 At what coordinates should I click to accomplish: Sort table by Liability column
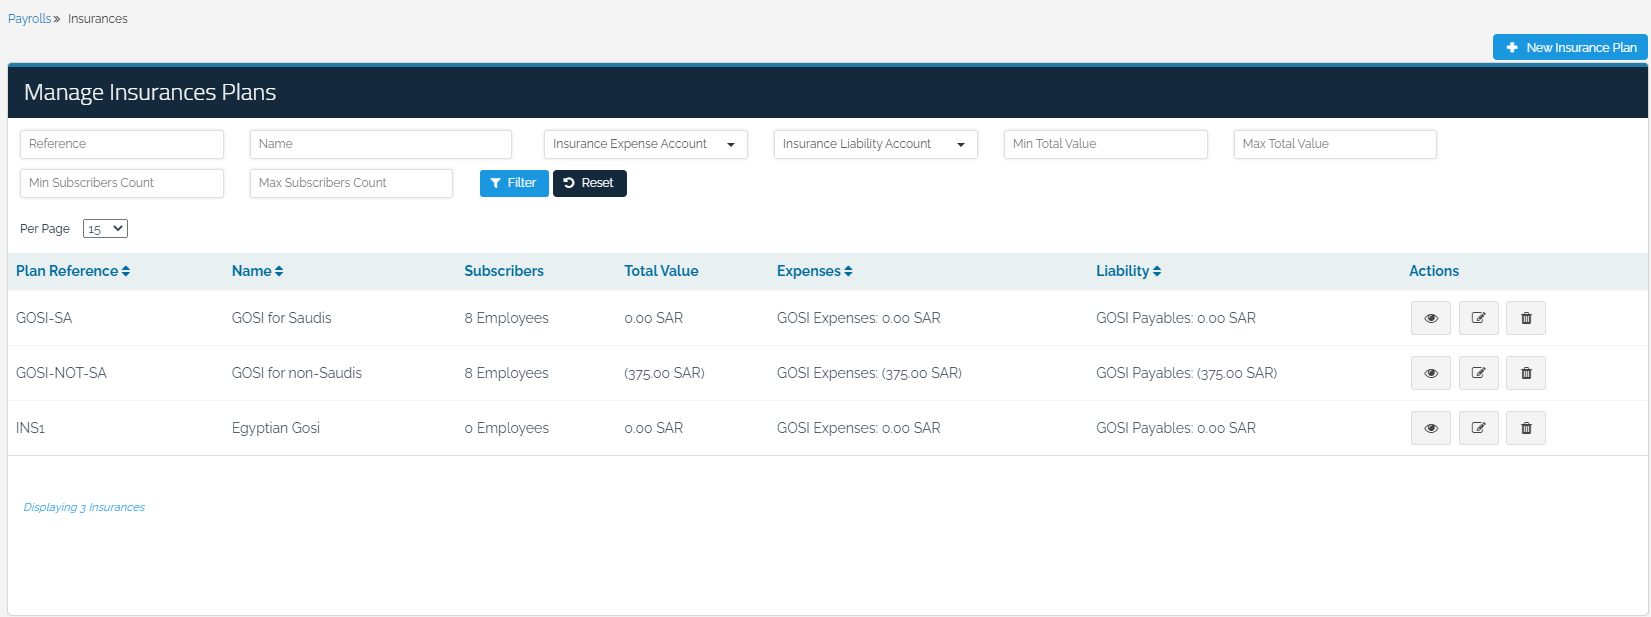tap(1128, 271)
